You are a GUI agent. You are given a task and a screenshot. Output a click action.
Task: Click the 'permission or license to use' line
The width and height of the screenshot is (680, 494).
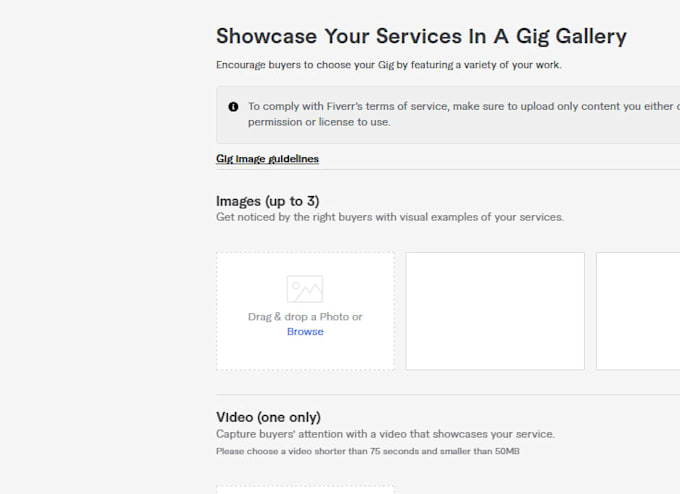point(319,122)
